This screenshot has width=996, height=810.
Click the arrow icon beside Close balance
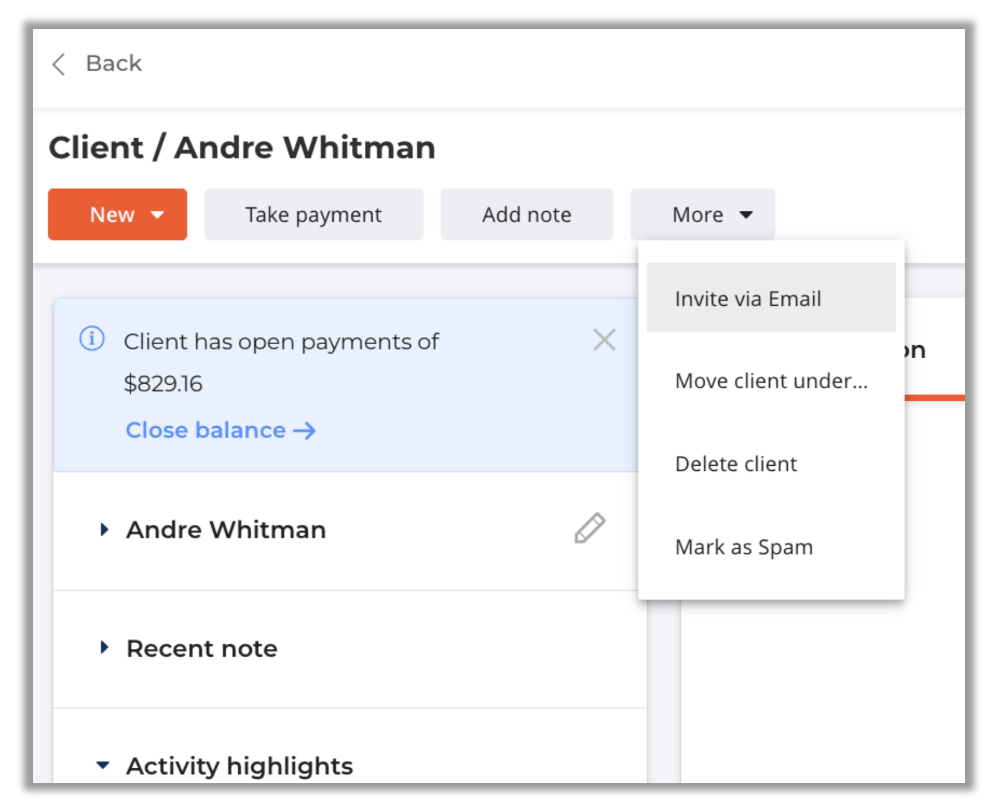pos(305,431)
